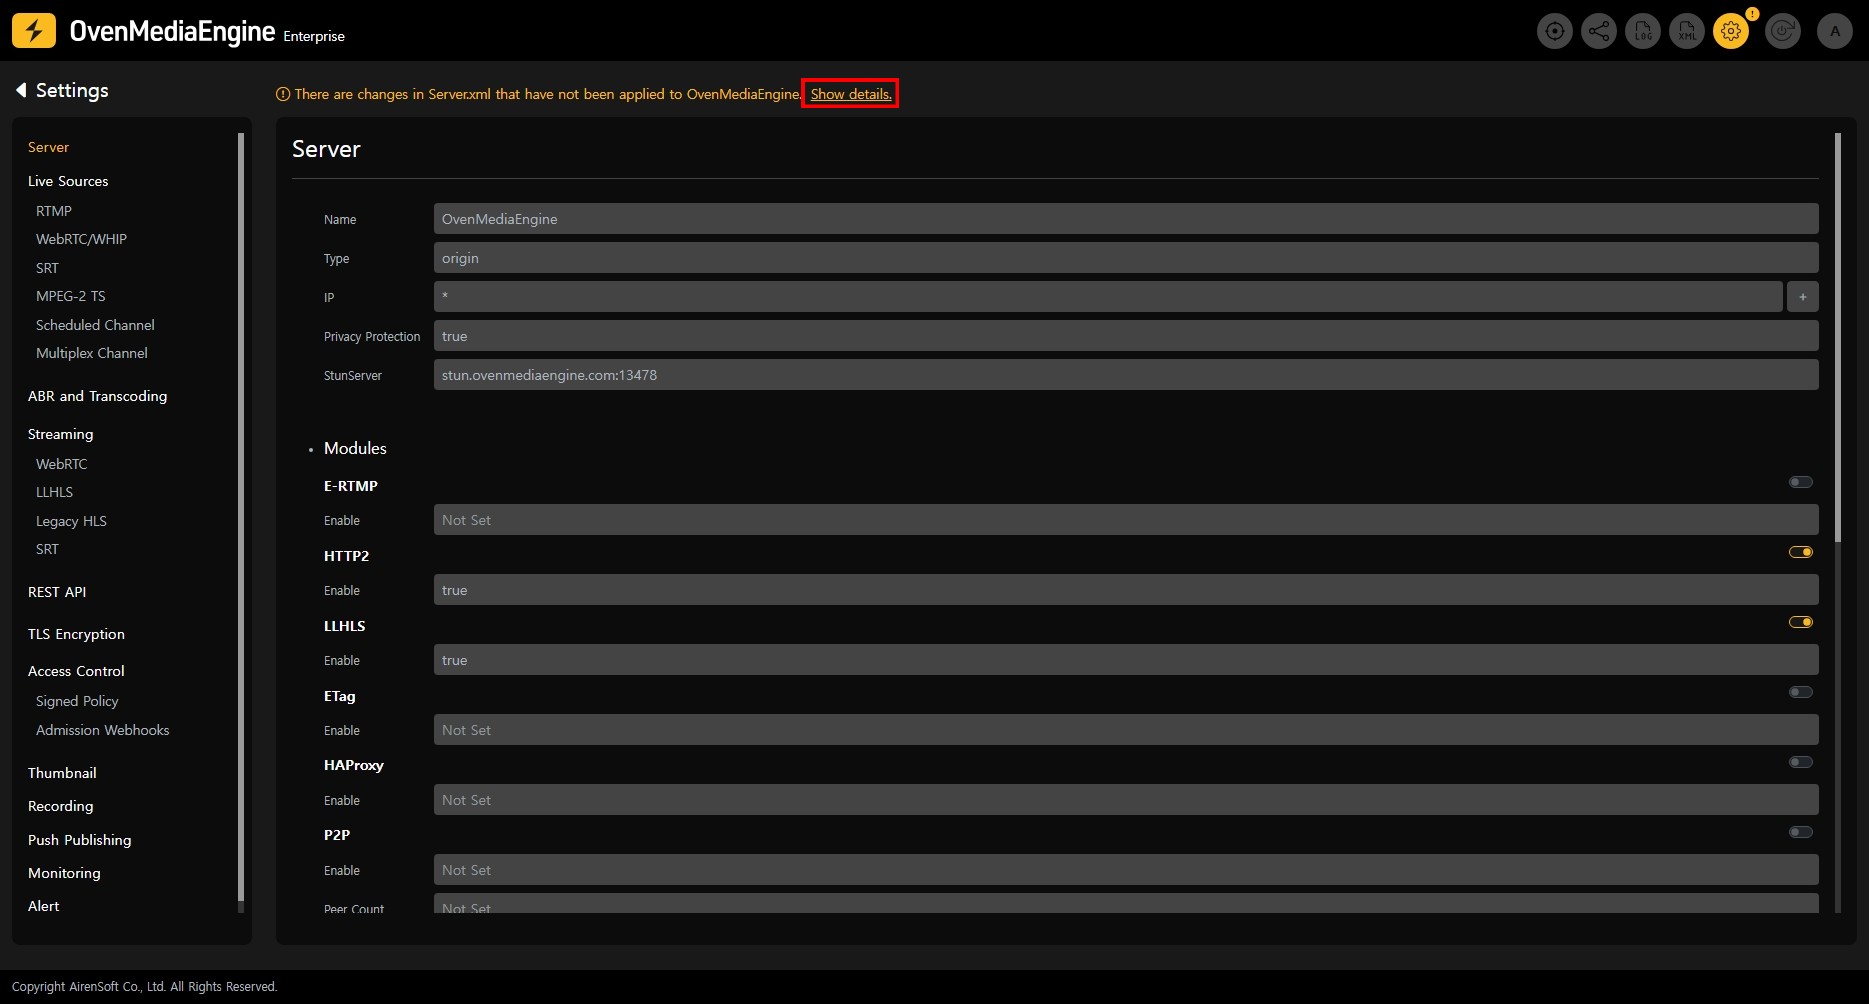Click the back arrow beside Settings
The width and height of the screenshot is (1869, 1004).
21,90
